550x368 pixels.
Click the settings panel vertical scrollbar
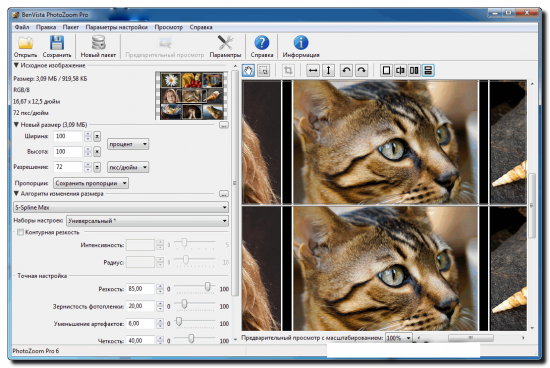tap(235, 182)
